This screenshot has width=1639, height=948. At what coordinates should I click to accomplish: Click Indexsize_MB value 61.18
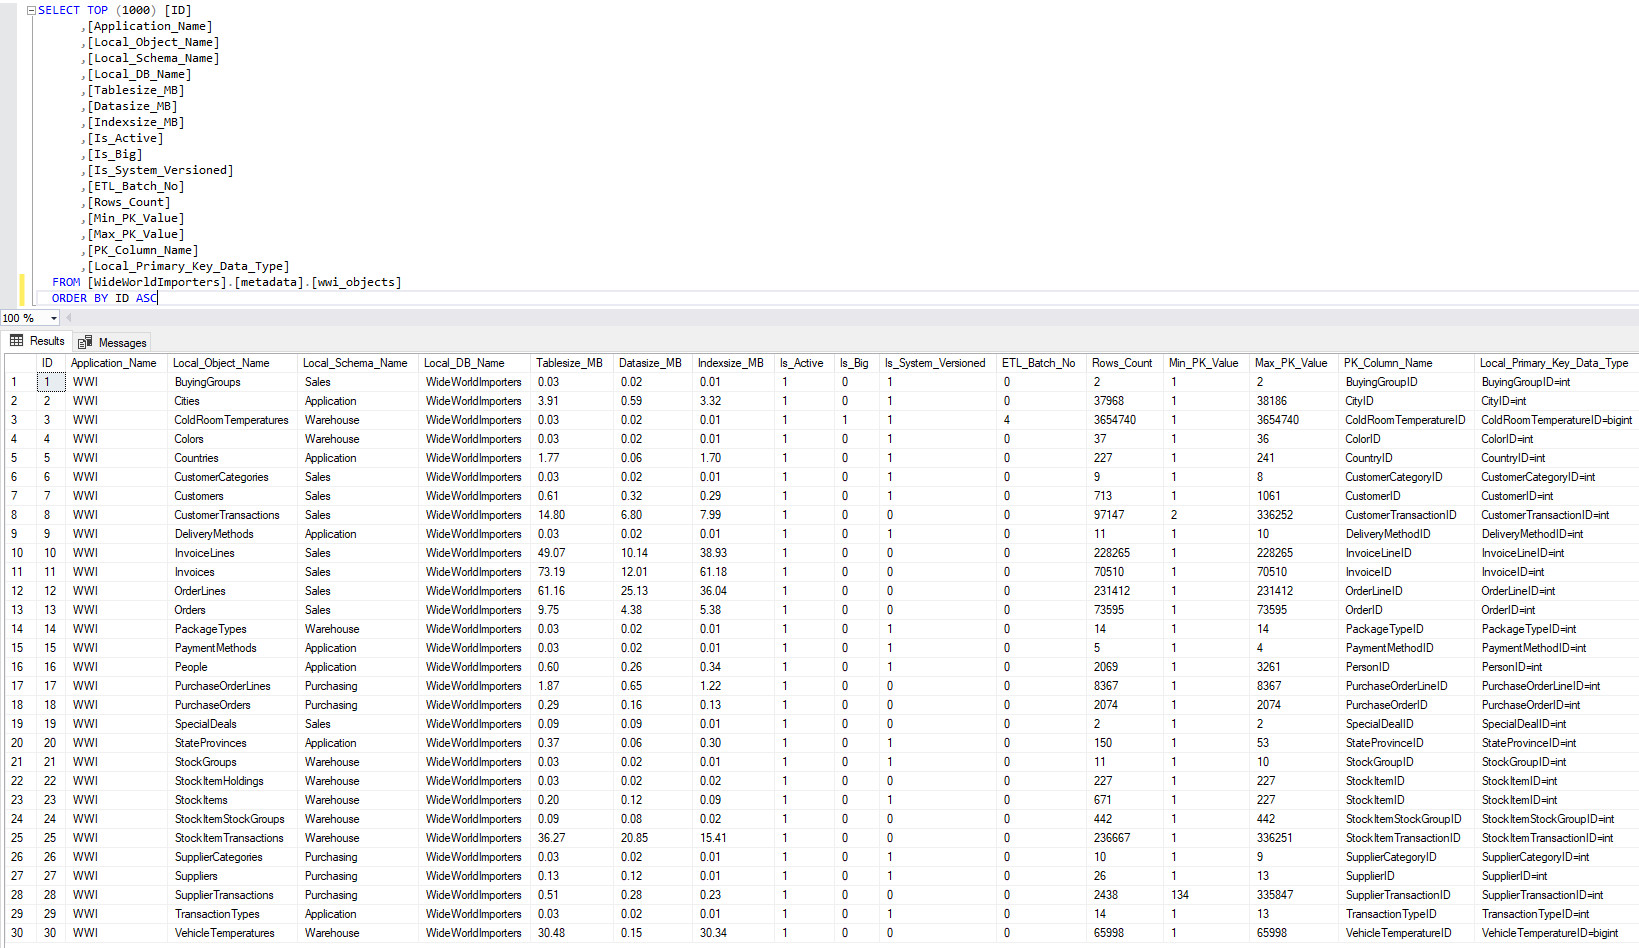tap(733, 572)
